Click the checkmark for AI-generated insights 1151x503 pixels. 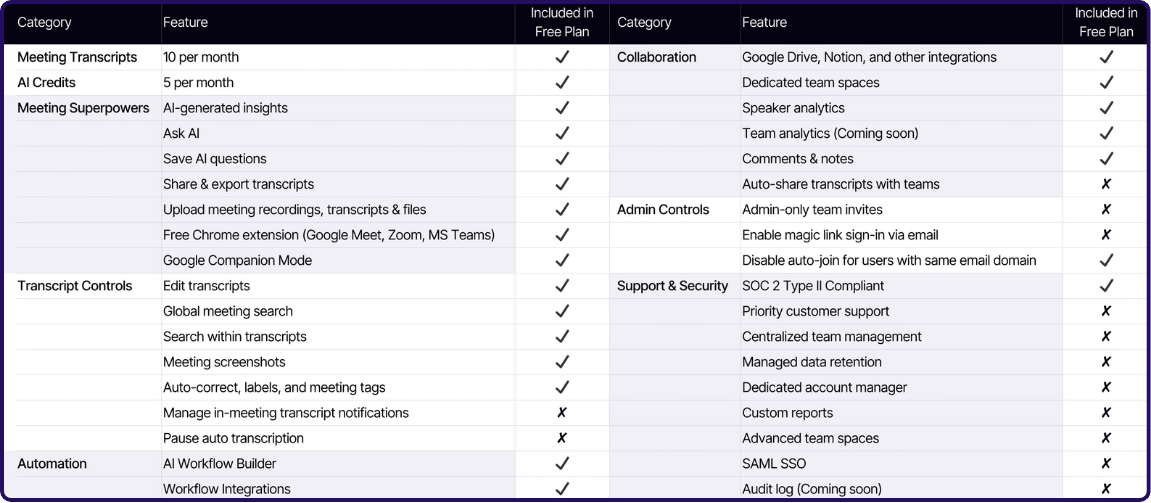562,108
